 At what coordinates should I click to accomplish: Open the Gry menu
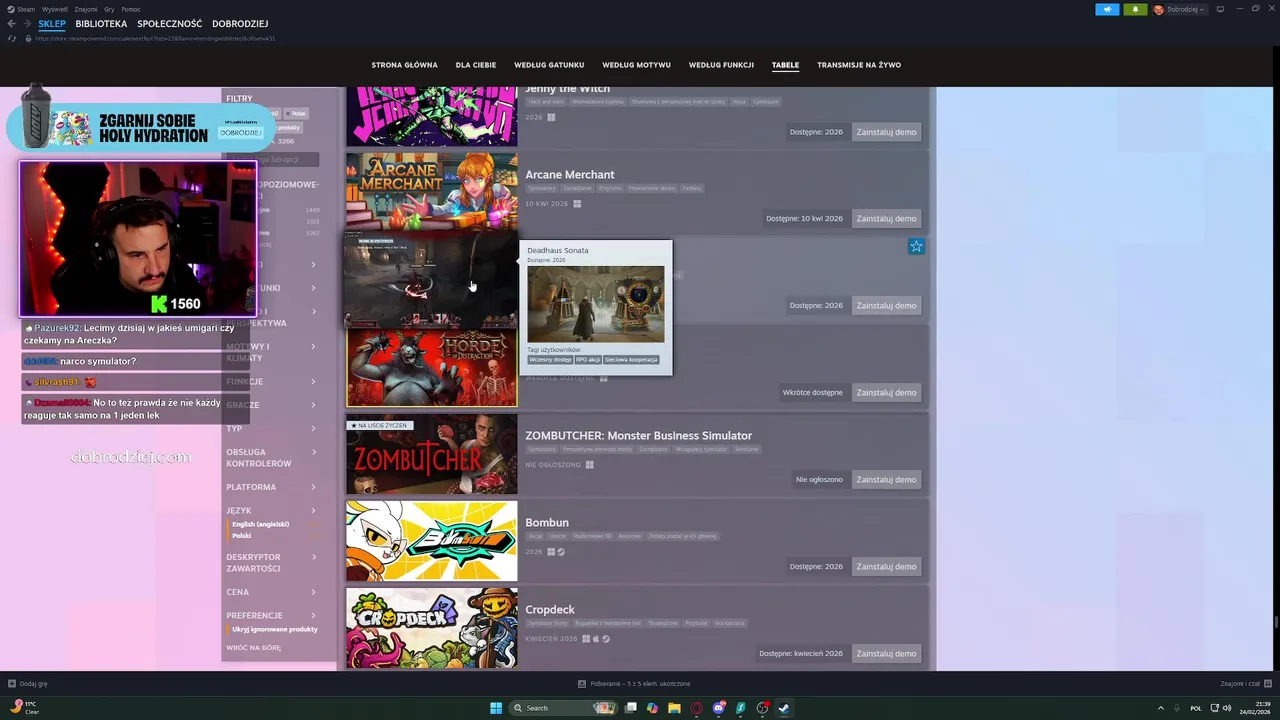[109, 9]
